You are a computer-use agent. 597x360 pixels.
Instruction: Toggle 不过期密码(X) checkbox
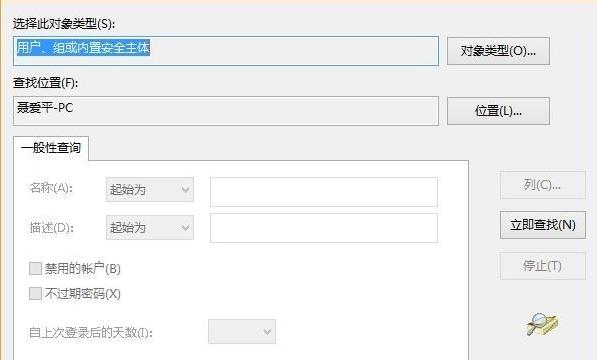click(x=35, y=293)
